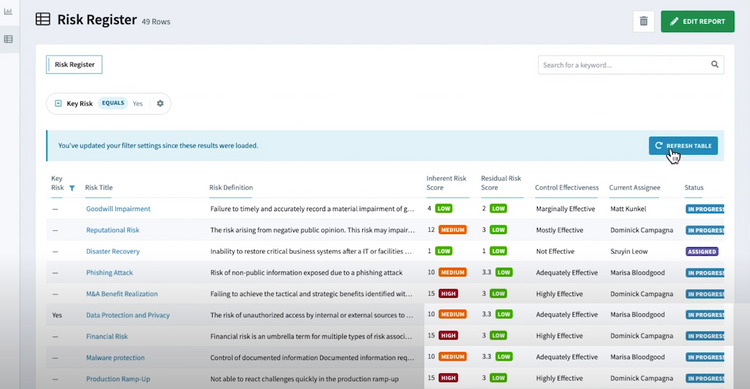This screenshot has width=750, height=389.
Task: Click the HIGH inherent badge for Financial Risk
Action: [x=448, y=335]
